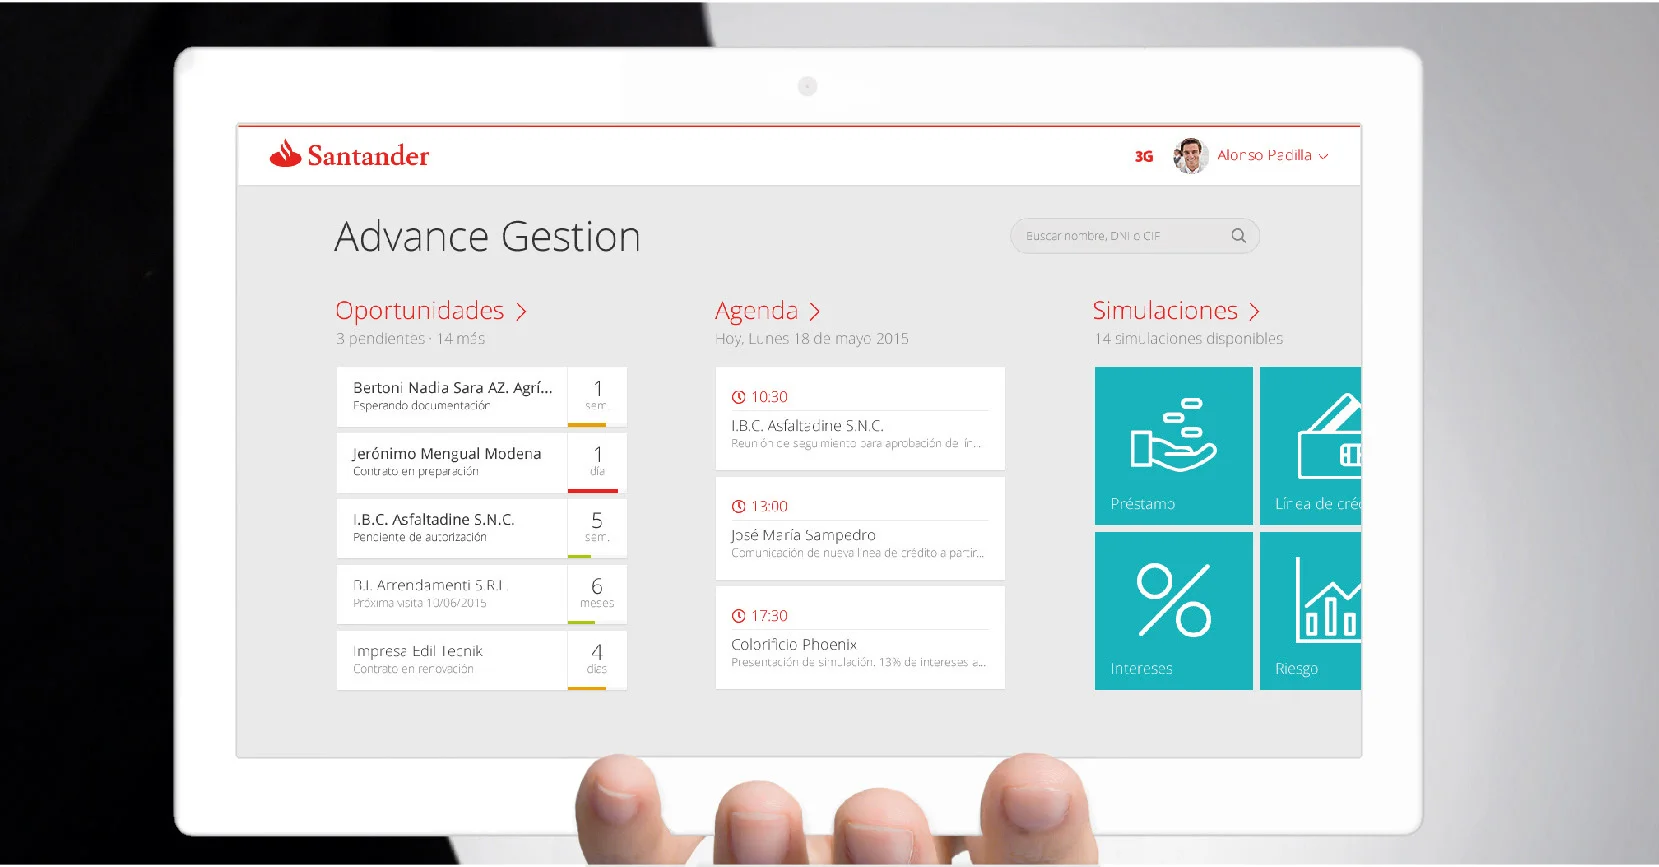The height and width of the screenshot is (867, 1659).
Task: Open the Agenda section heading
Action: tap(756, 312)
